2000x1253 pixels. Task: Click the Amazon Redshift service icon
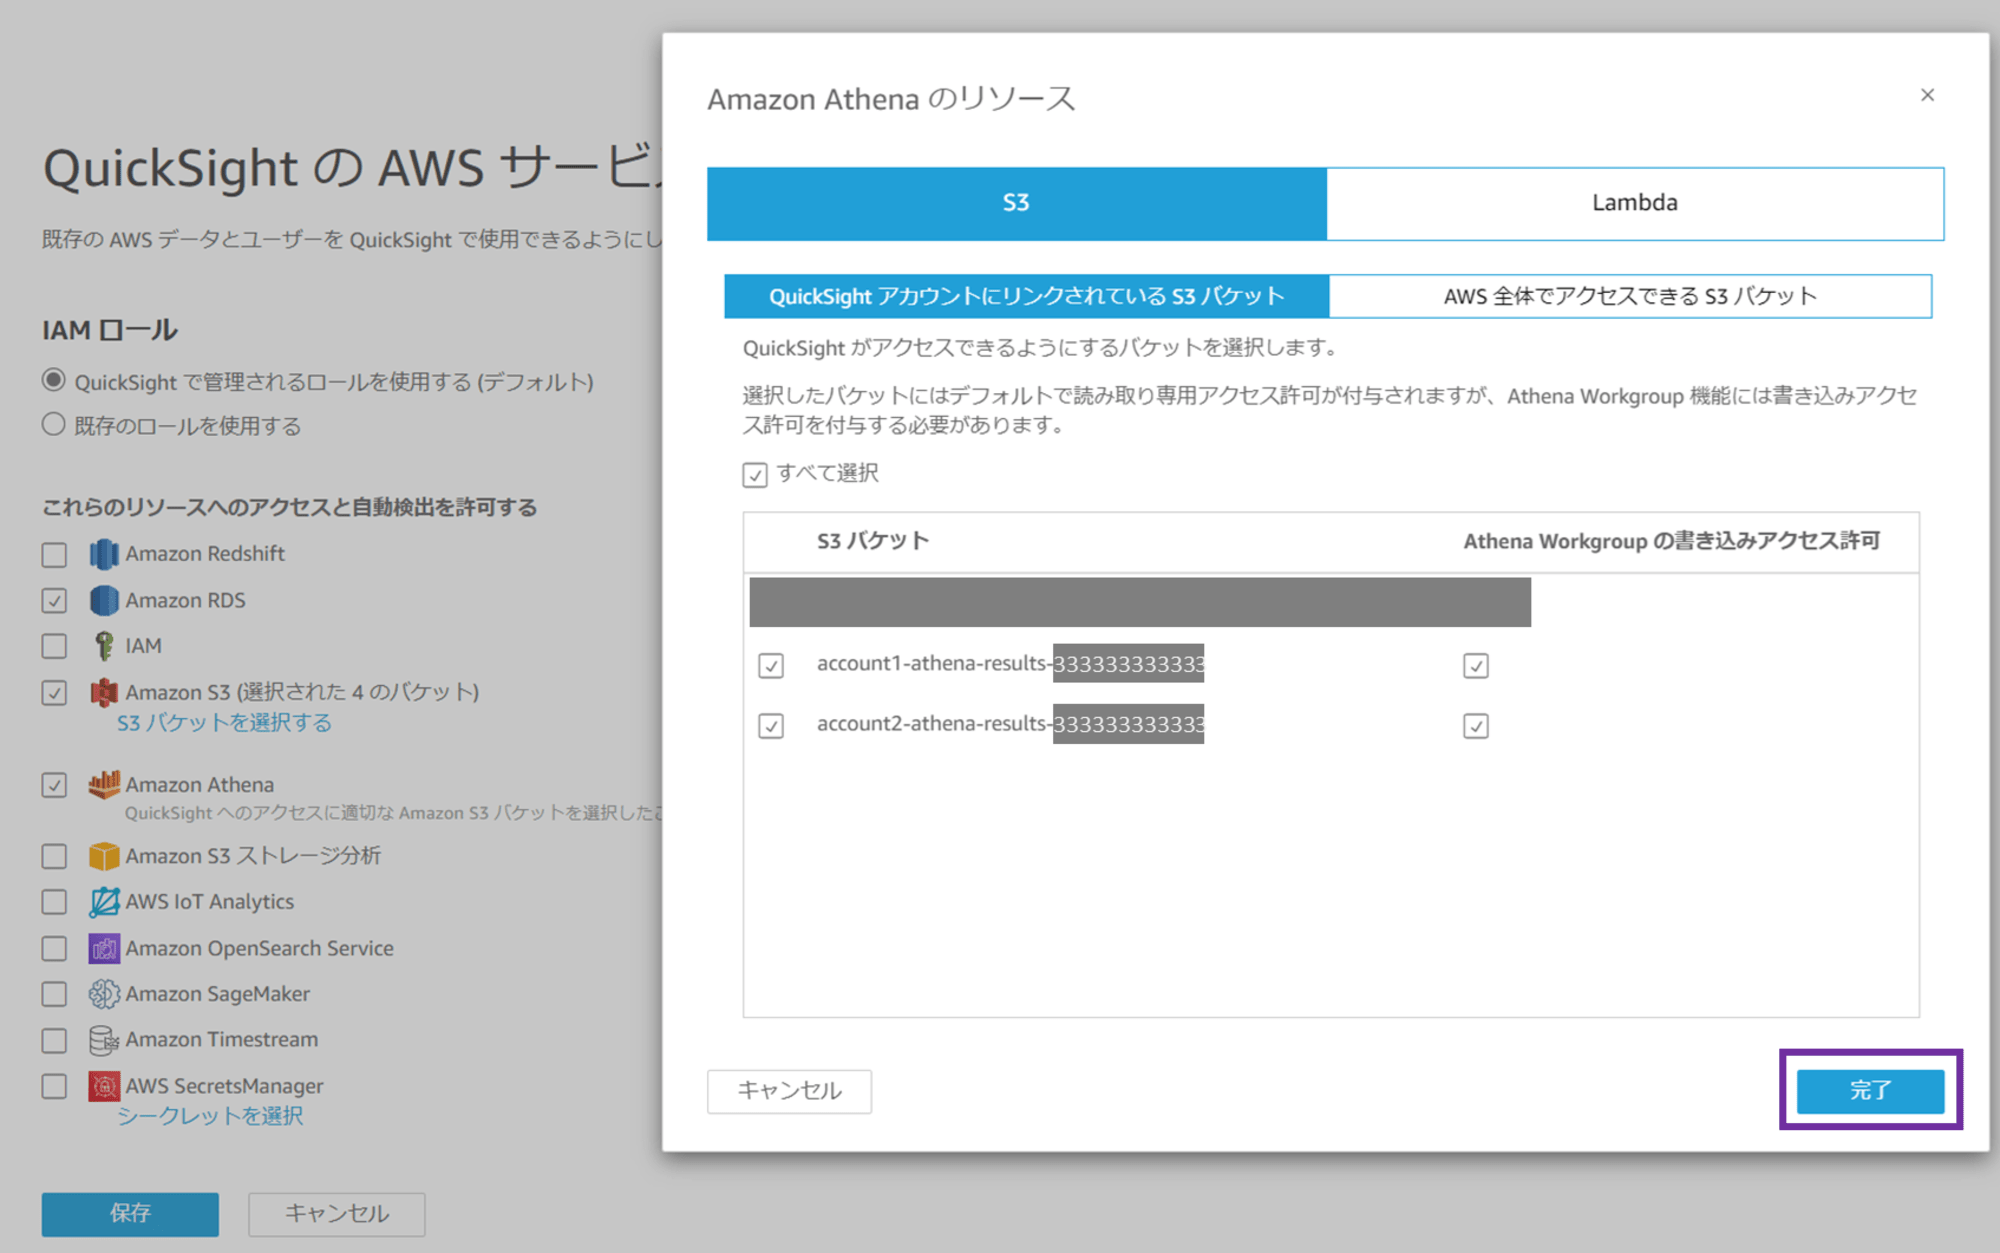(x=104, y=554)
